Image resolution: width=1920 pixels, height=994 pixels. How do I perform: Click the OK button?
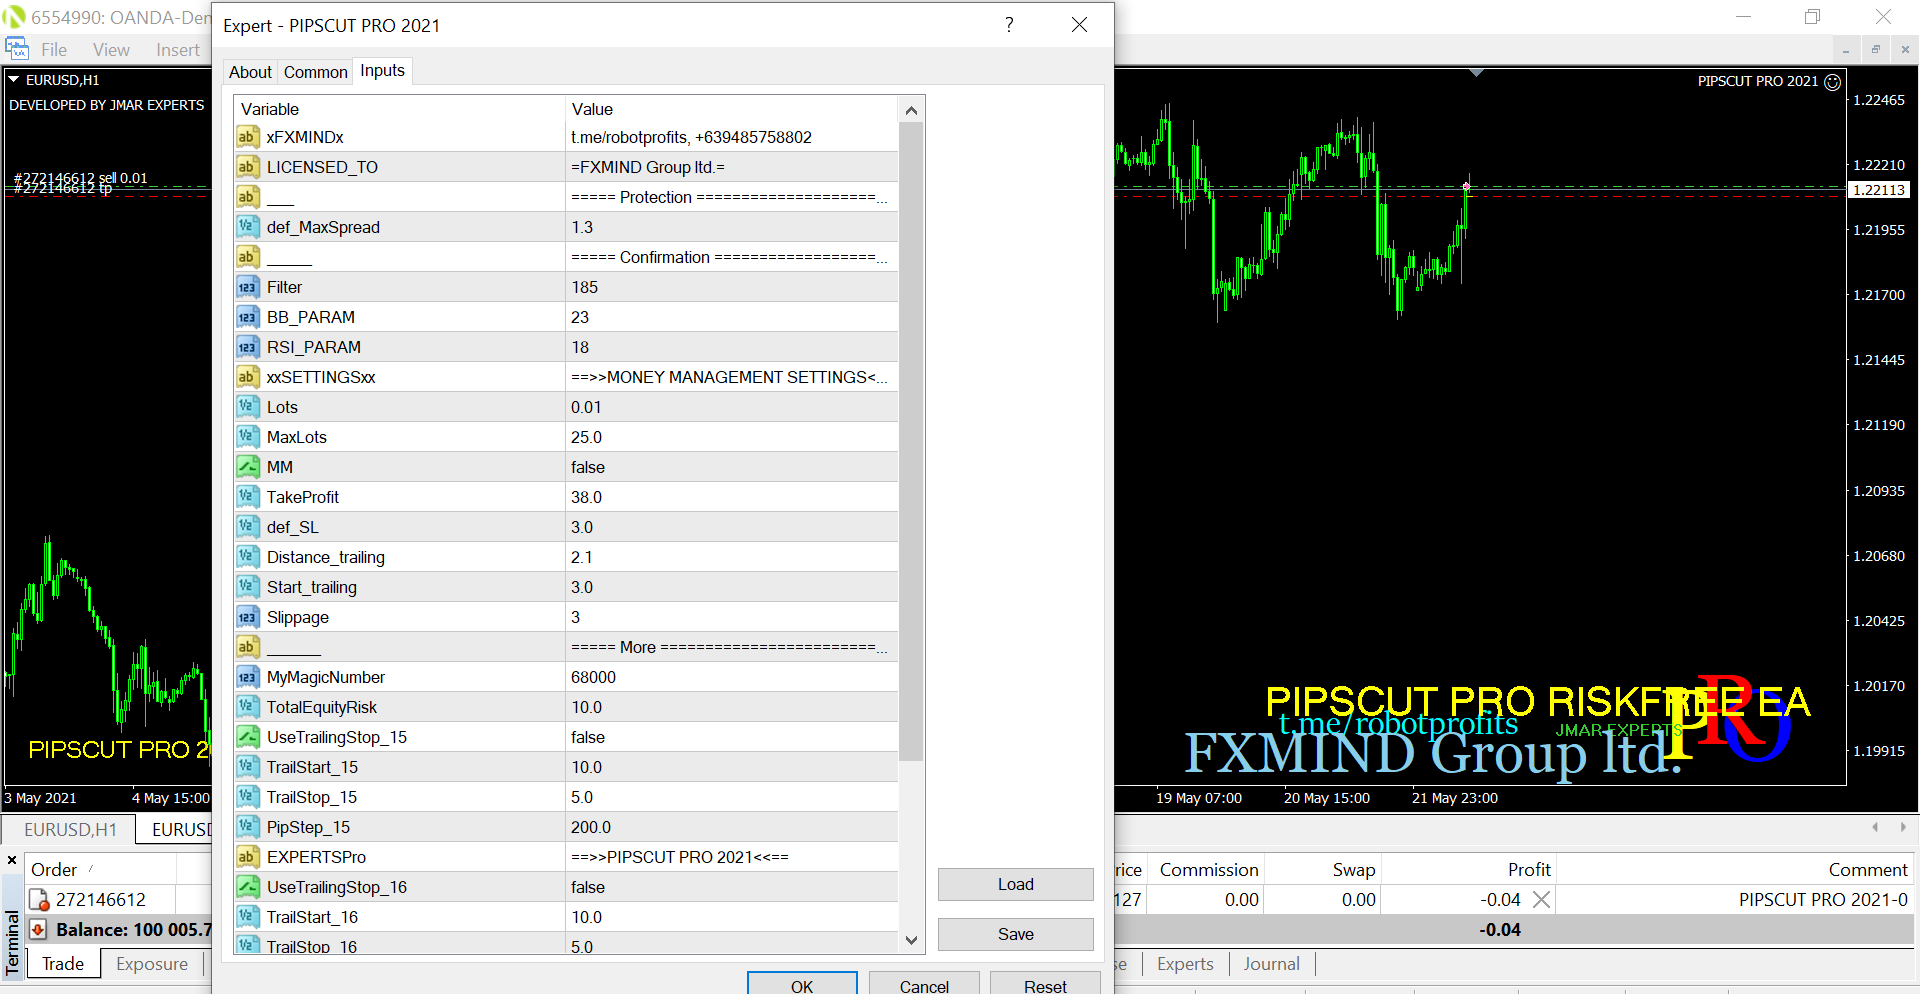[802, 983]
